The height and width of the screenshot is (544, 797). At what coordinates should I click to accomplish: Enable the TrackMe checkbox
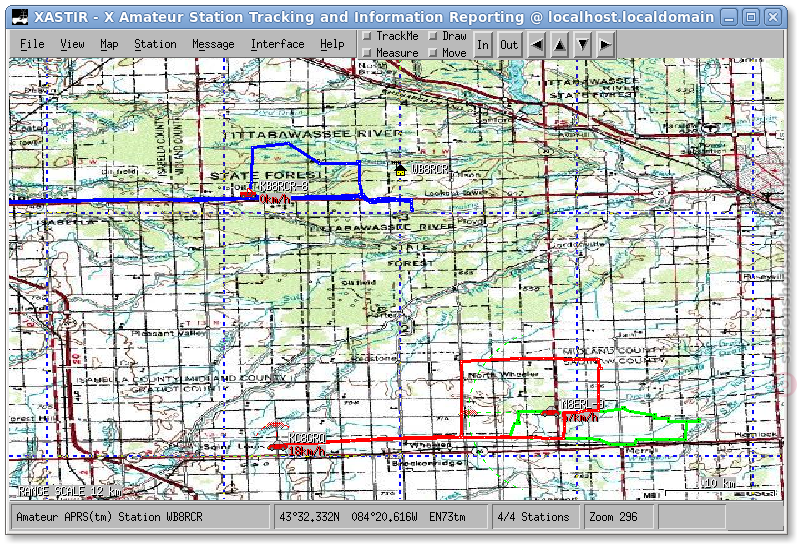click(366, 36)
